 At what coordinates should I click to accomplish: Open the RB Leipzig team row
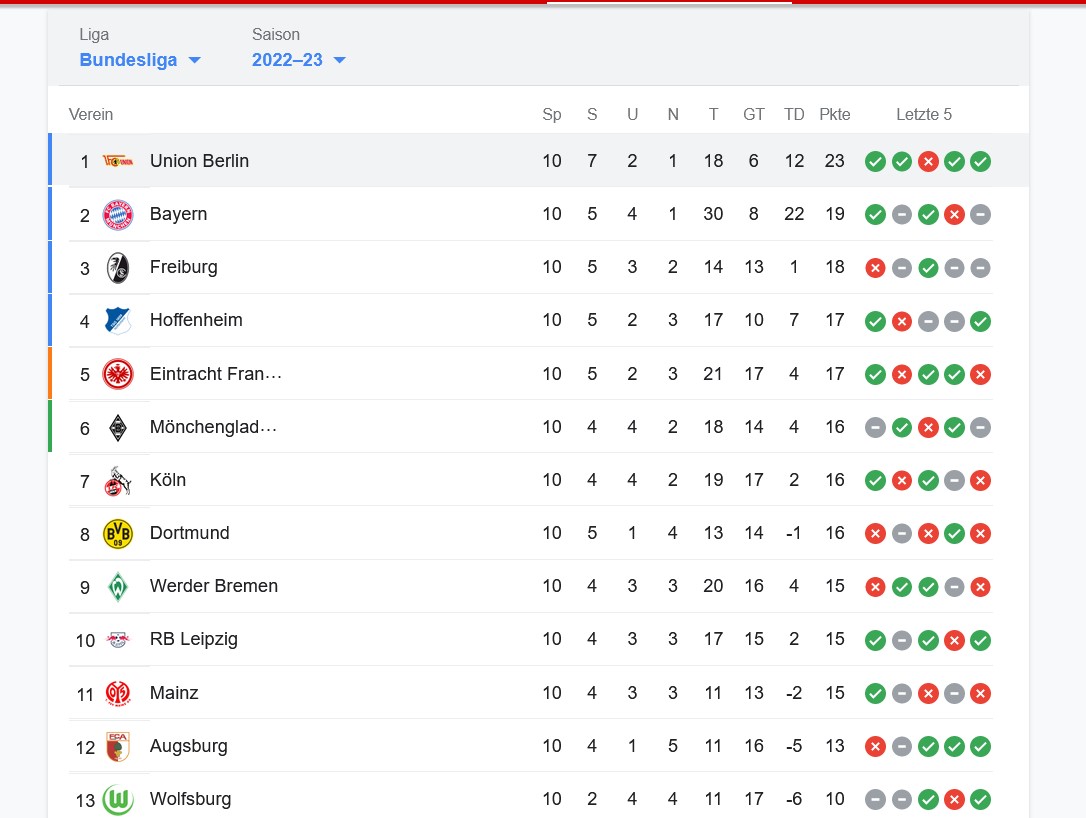tap(194, 639)
